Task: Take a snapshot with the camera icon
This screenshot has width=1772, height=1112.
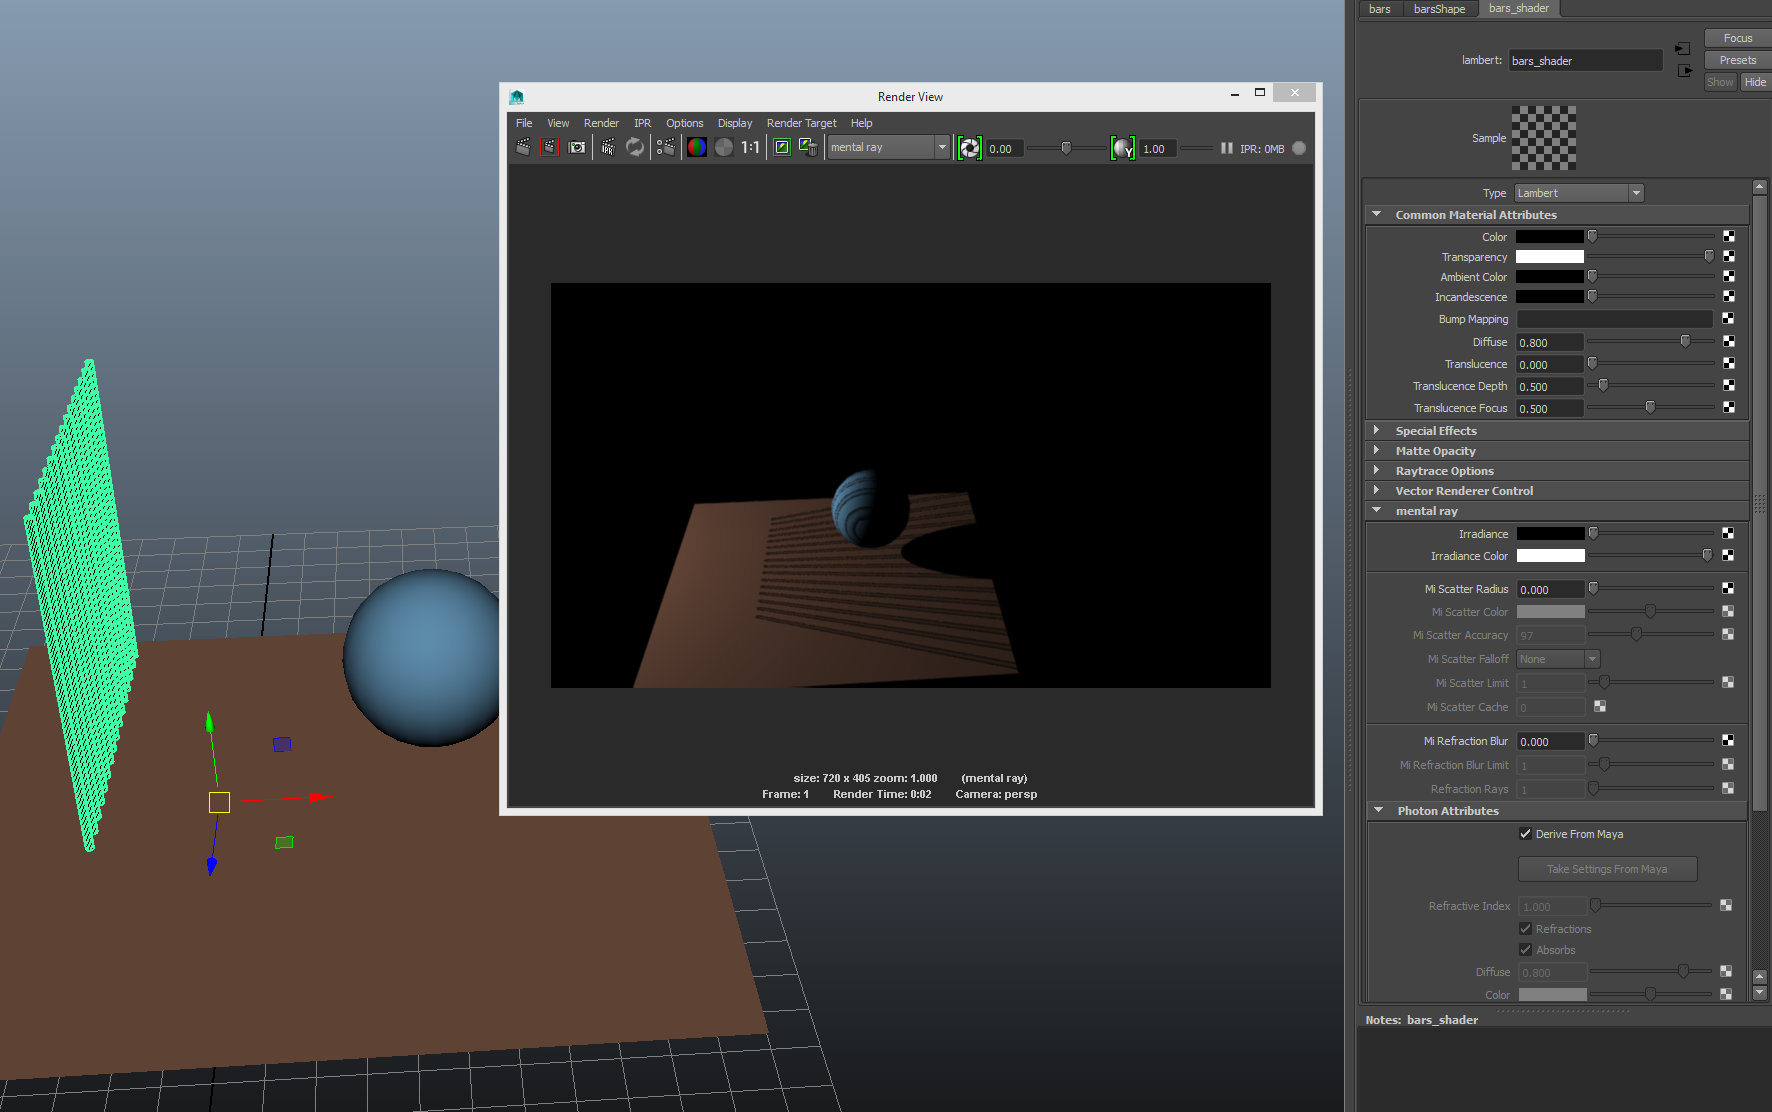Action: 577,147
